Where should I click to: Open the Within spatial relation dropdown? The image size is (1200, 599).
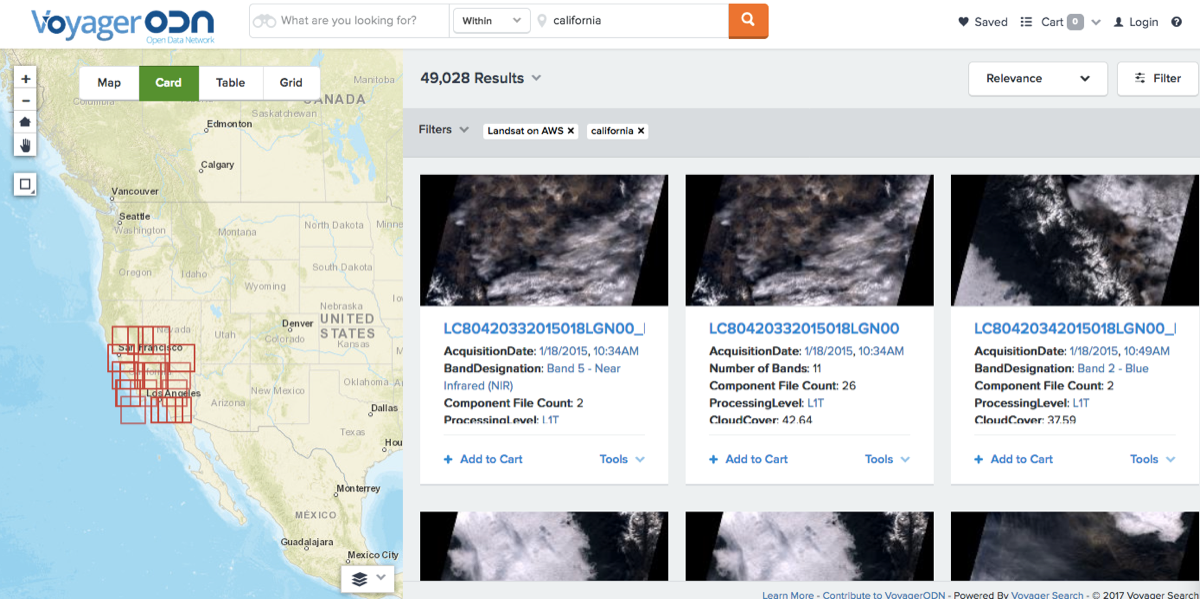pyautogui.click(x=491, y=21)
